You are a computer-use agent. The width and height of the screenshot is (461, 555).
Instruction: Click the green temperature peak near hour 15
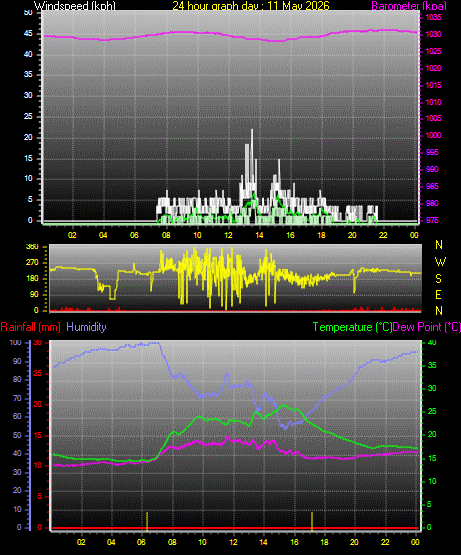[283, 405]
